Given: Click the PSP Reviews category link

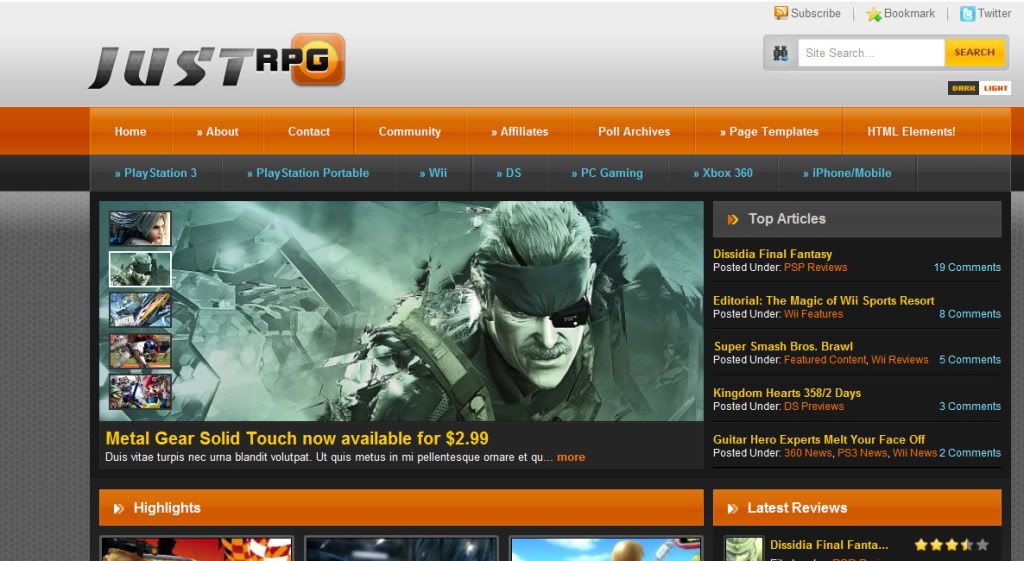Looking at the screenshot, I should [815, 267].
